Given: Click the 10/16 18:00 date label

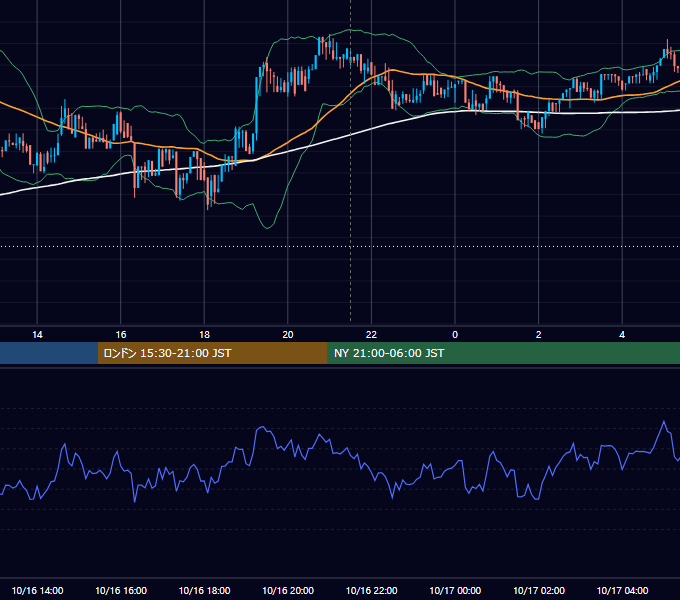Looking at the screenshot, I should (204, 590).
